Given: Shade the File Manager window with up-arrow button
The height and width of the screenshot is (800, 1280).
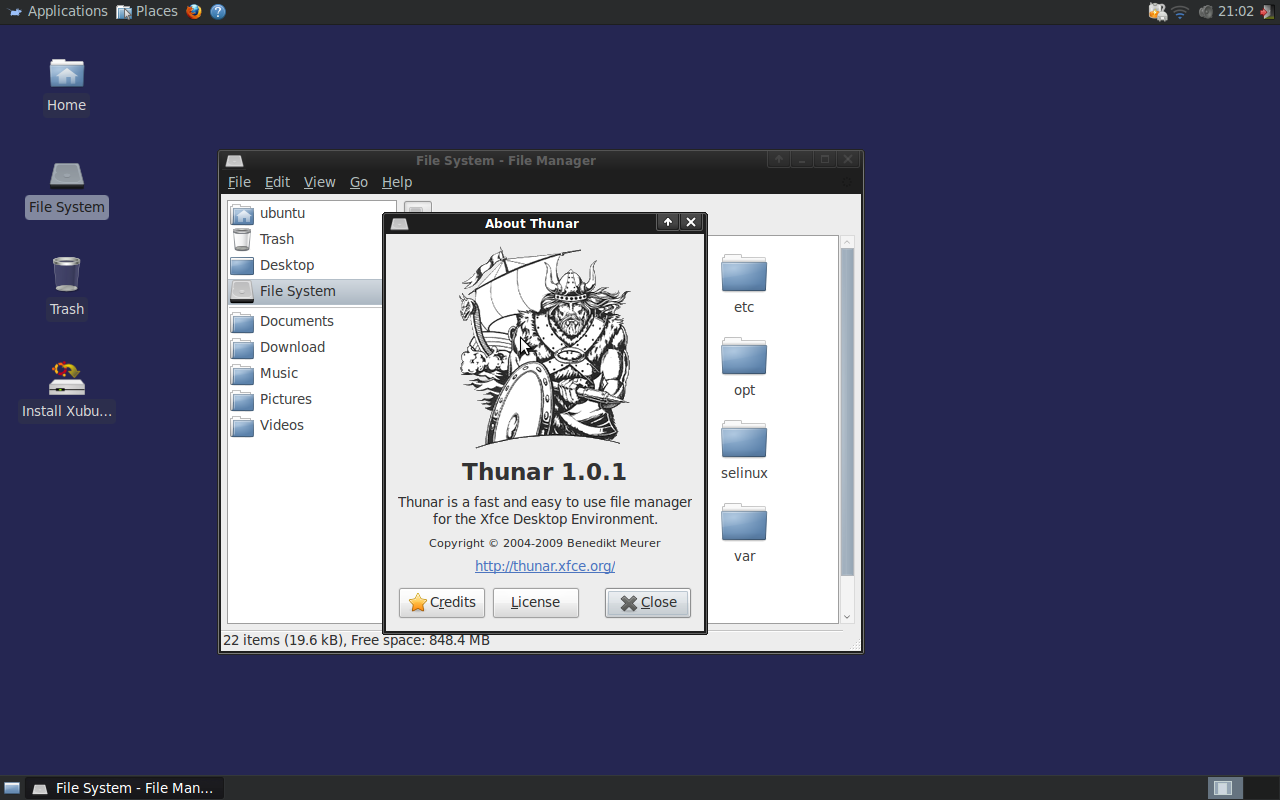Looking at the screenshot, I should [778, 159].
